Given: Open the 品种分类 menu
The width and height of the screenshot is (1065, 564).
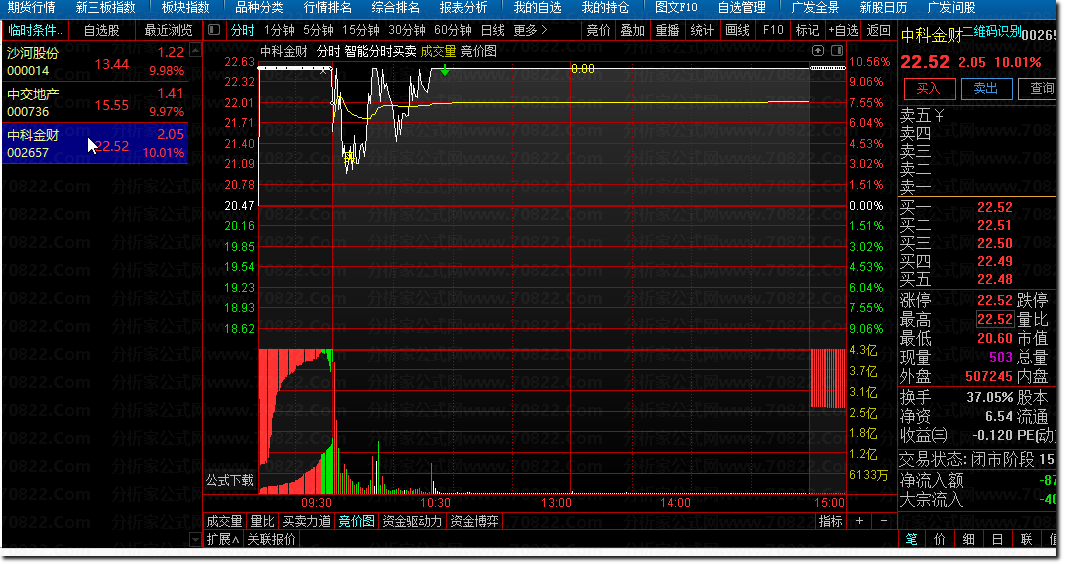Looking at the screenshot, I should (259, 8).
